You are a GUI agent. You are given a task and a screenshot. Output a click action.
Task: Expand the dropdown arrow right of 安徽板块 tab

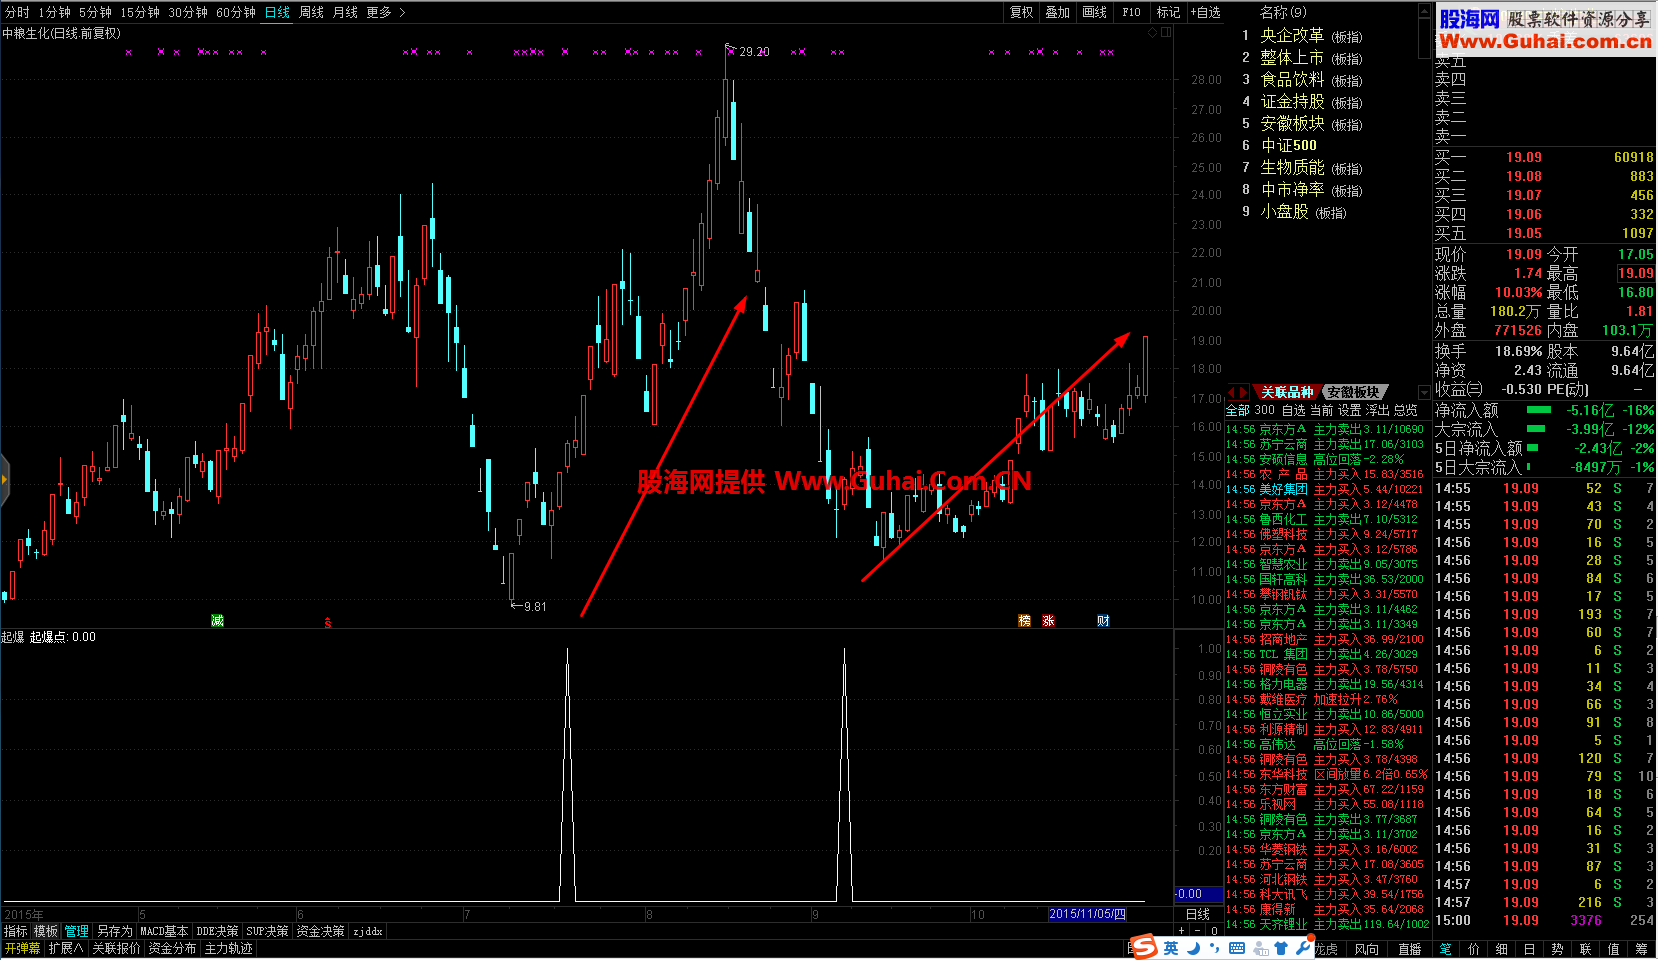(x=1424, y=392)
